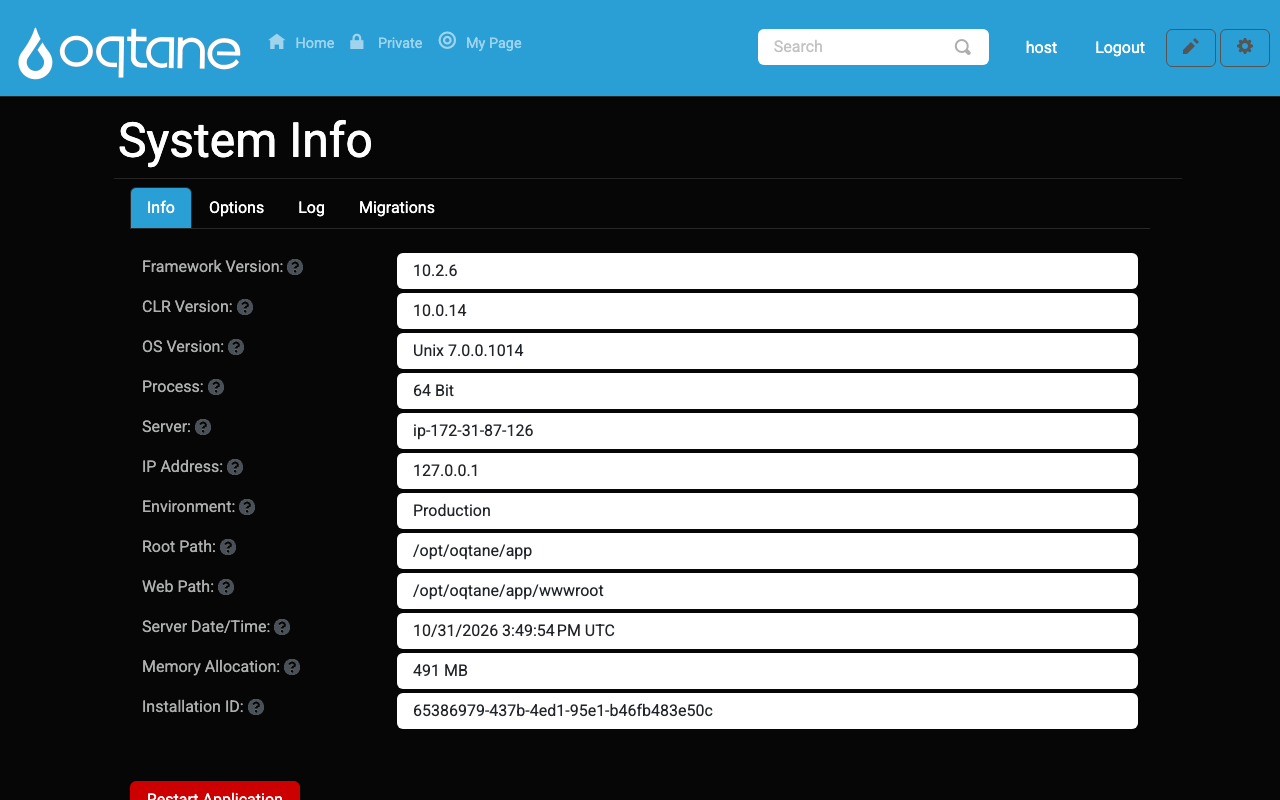Viewport: 1280px width, 800px height.
Task: Open the Log tab
Action: [x=311, y=208]
